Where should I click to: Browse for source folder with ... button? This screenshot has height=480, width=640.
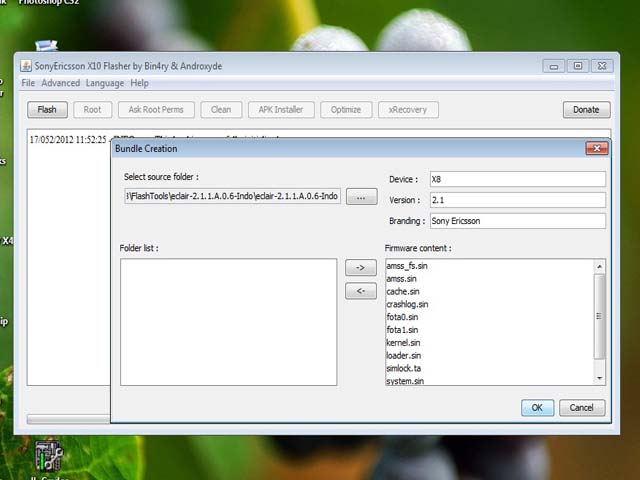click(x=361, y=197)
